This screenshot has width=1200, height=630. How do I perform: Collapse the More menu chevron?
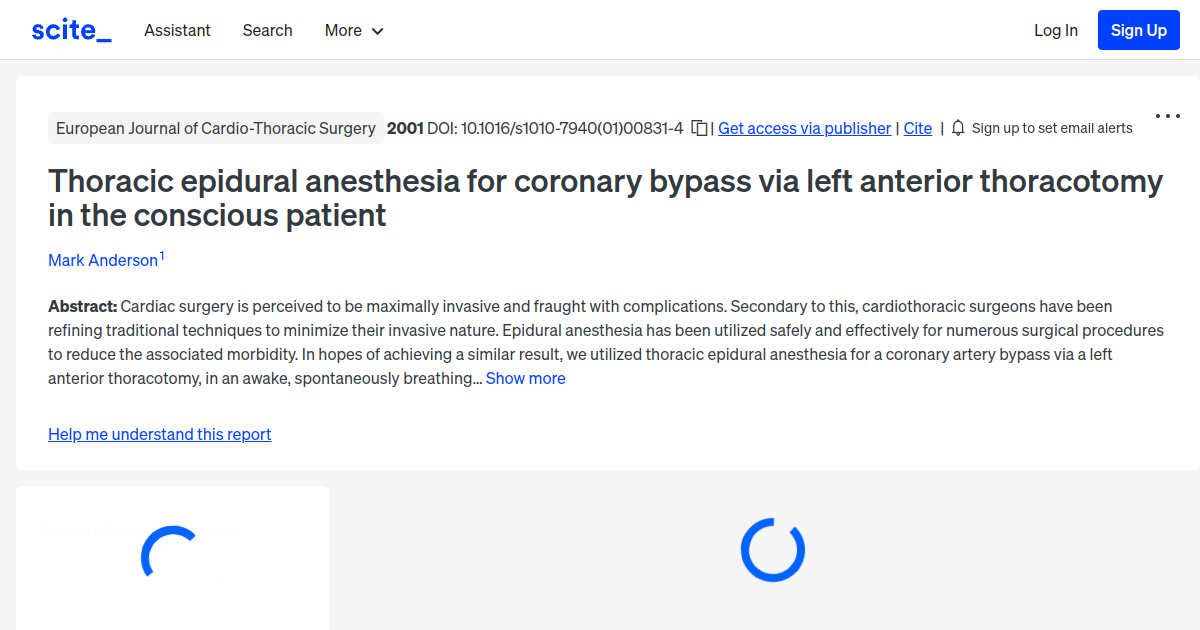click(379, 31)
